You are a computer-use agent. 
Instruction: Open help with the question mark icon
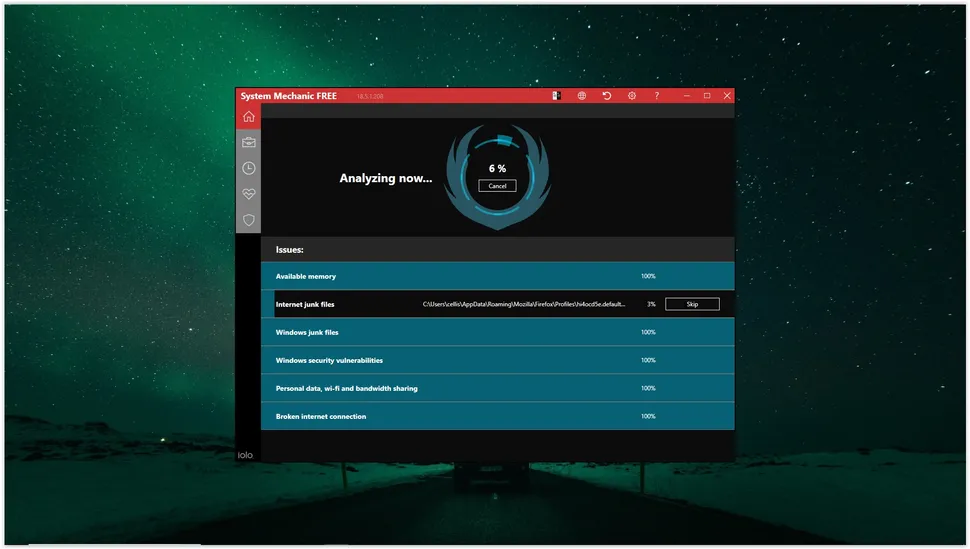pyautogui.click(x=657, y=96)
